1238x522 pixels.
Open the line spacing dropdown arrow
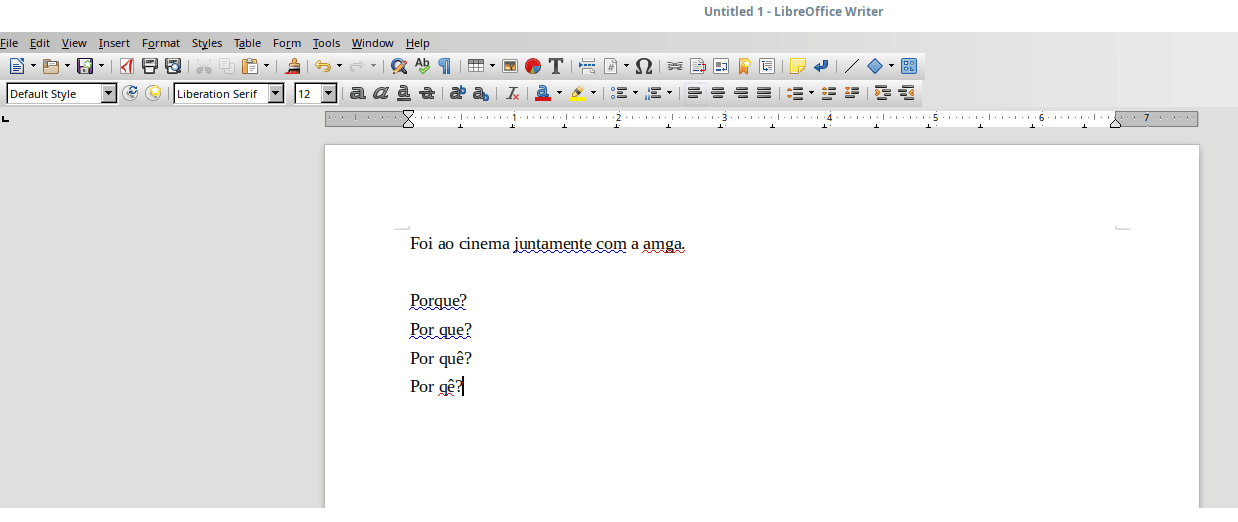811,93
